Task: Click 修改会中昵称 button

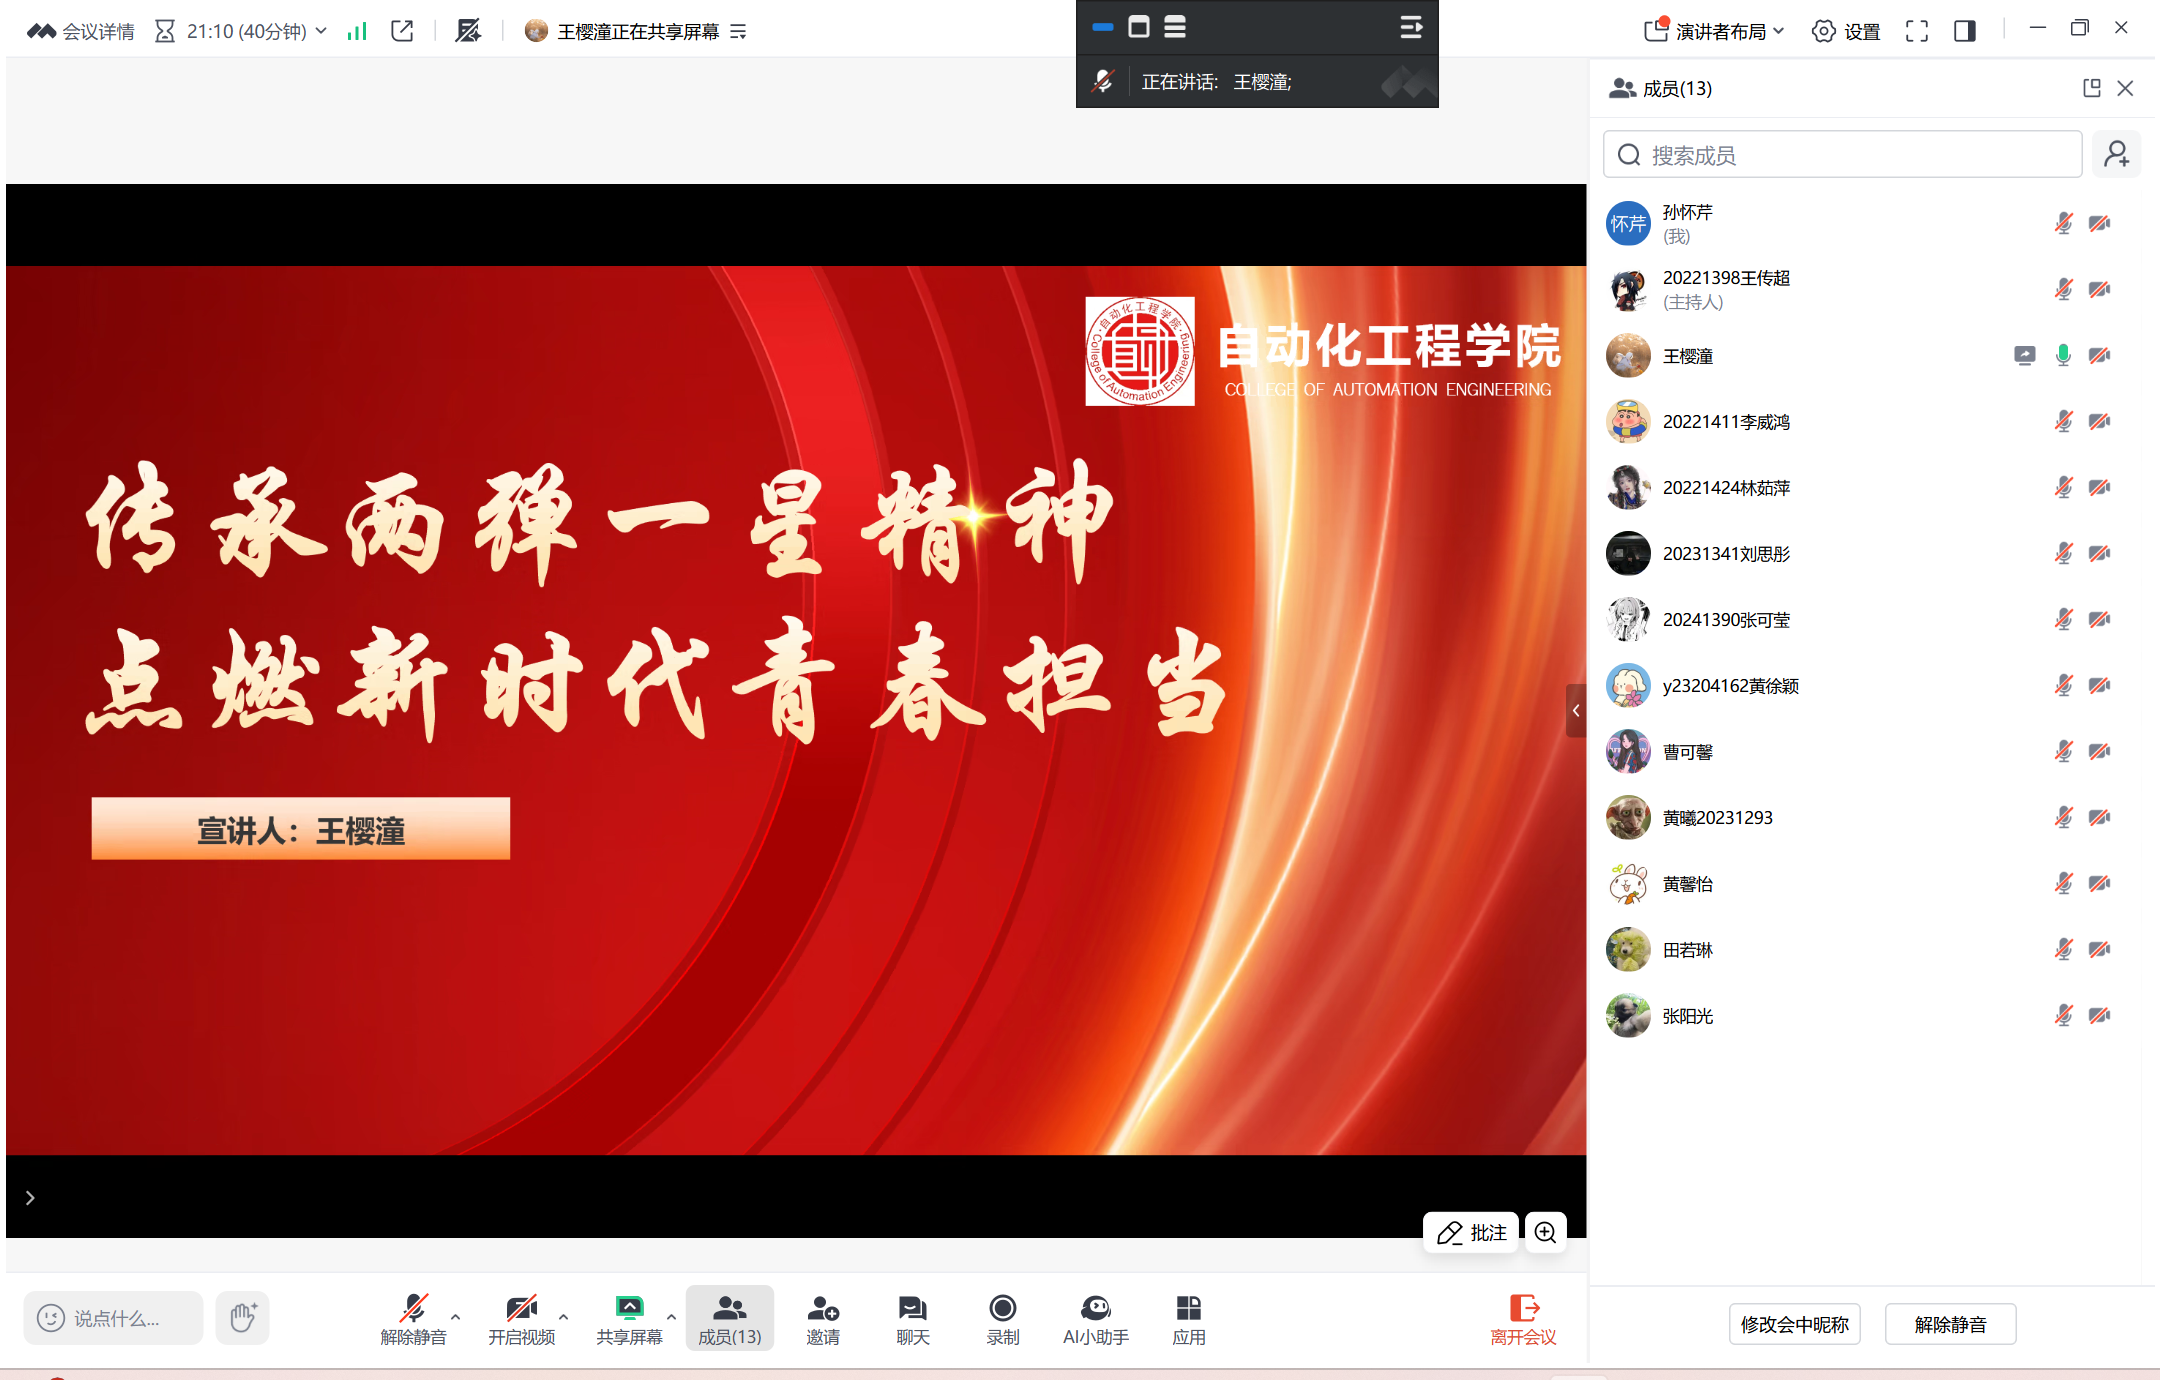Action: (x=1794, y=1324)
